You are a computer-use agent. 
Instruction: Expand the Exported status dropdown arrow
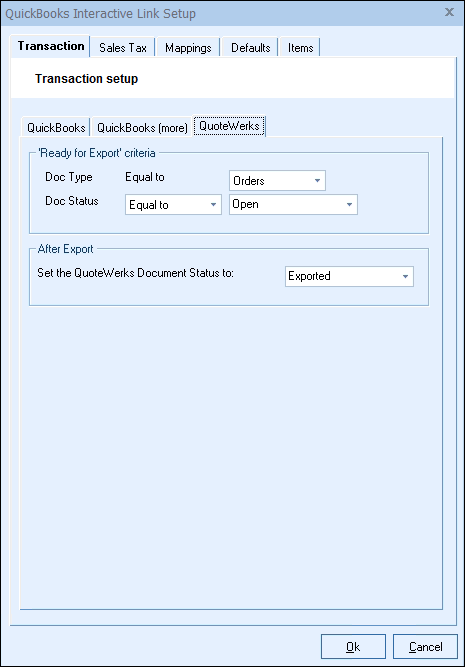(x=405, y=276)
